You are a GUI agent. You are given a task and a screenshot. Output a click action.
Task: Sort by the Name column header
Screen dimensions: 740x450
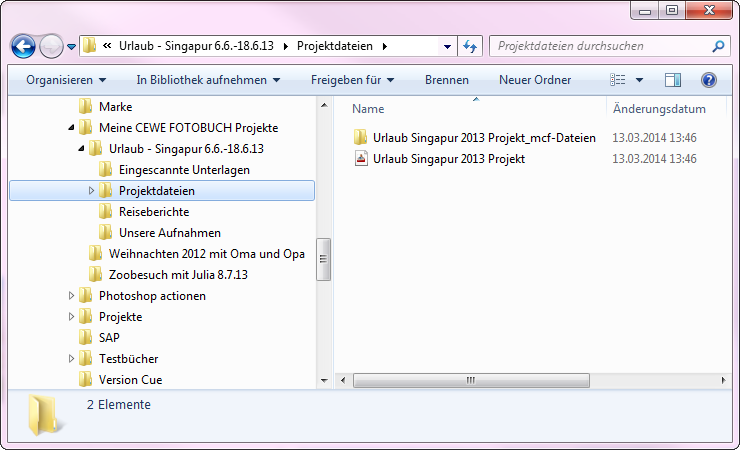coord(368,109)
